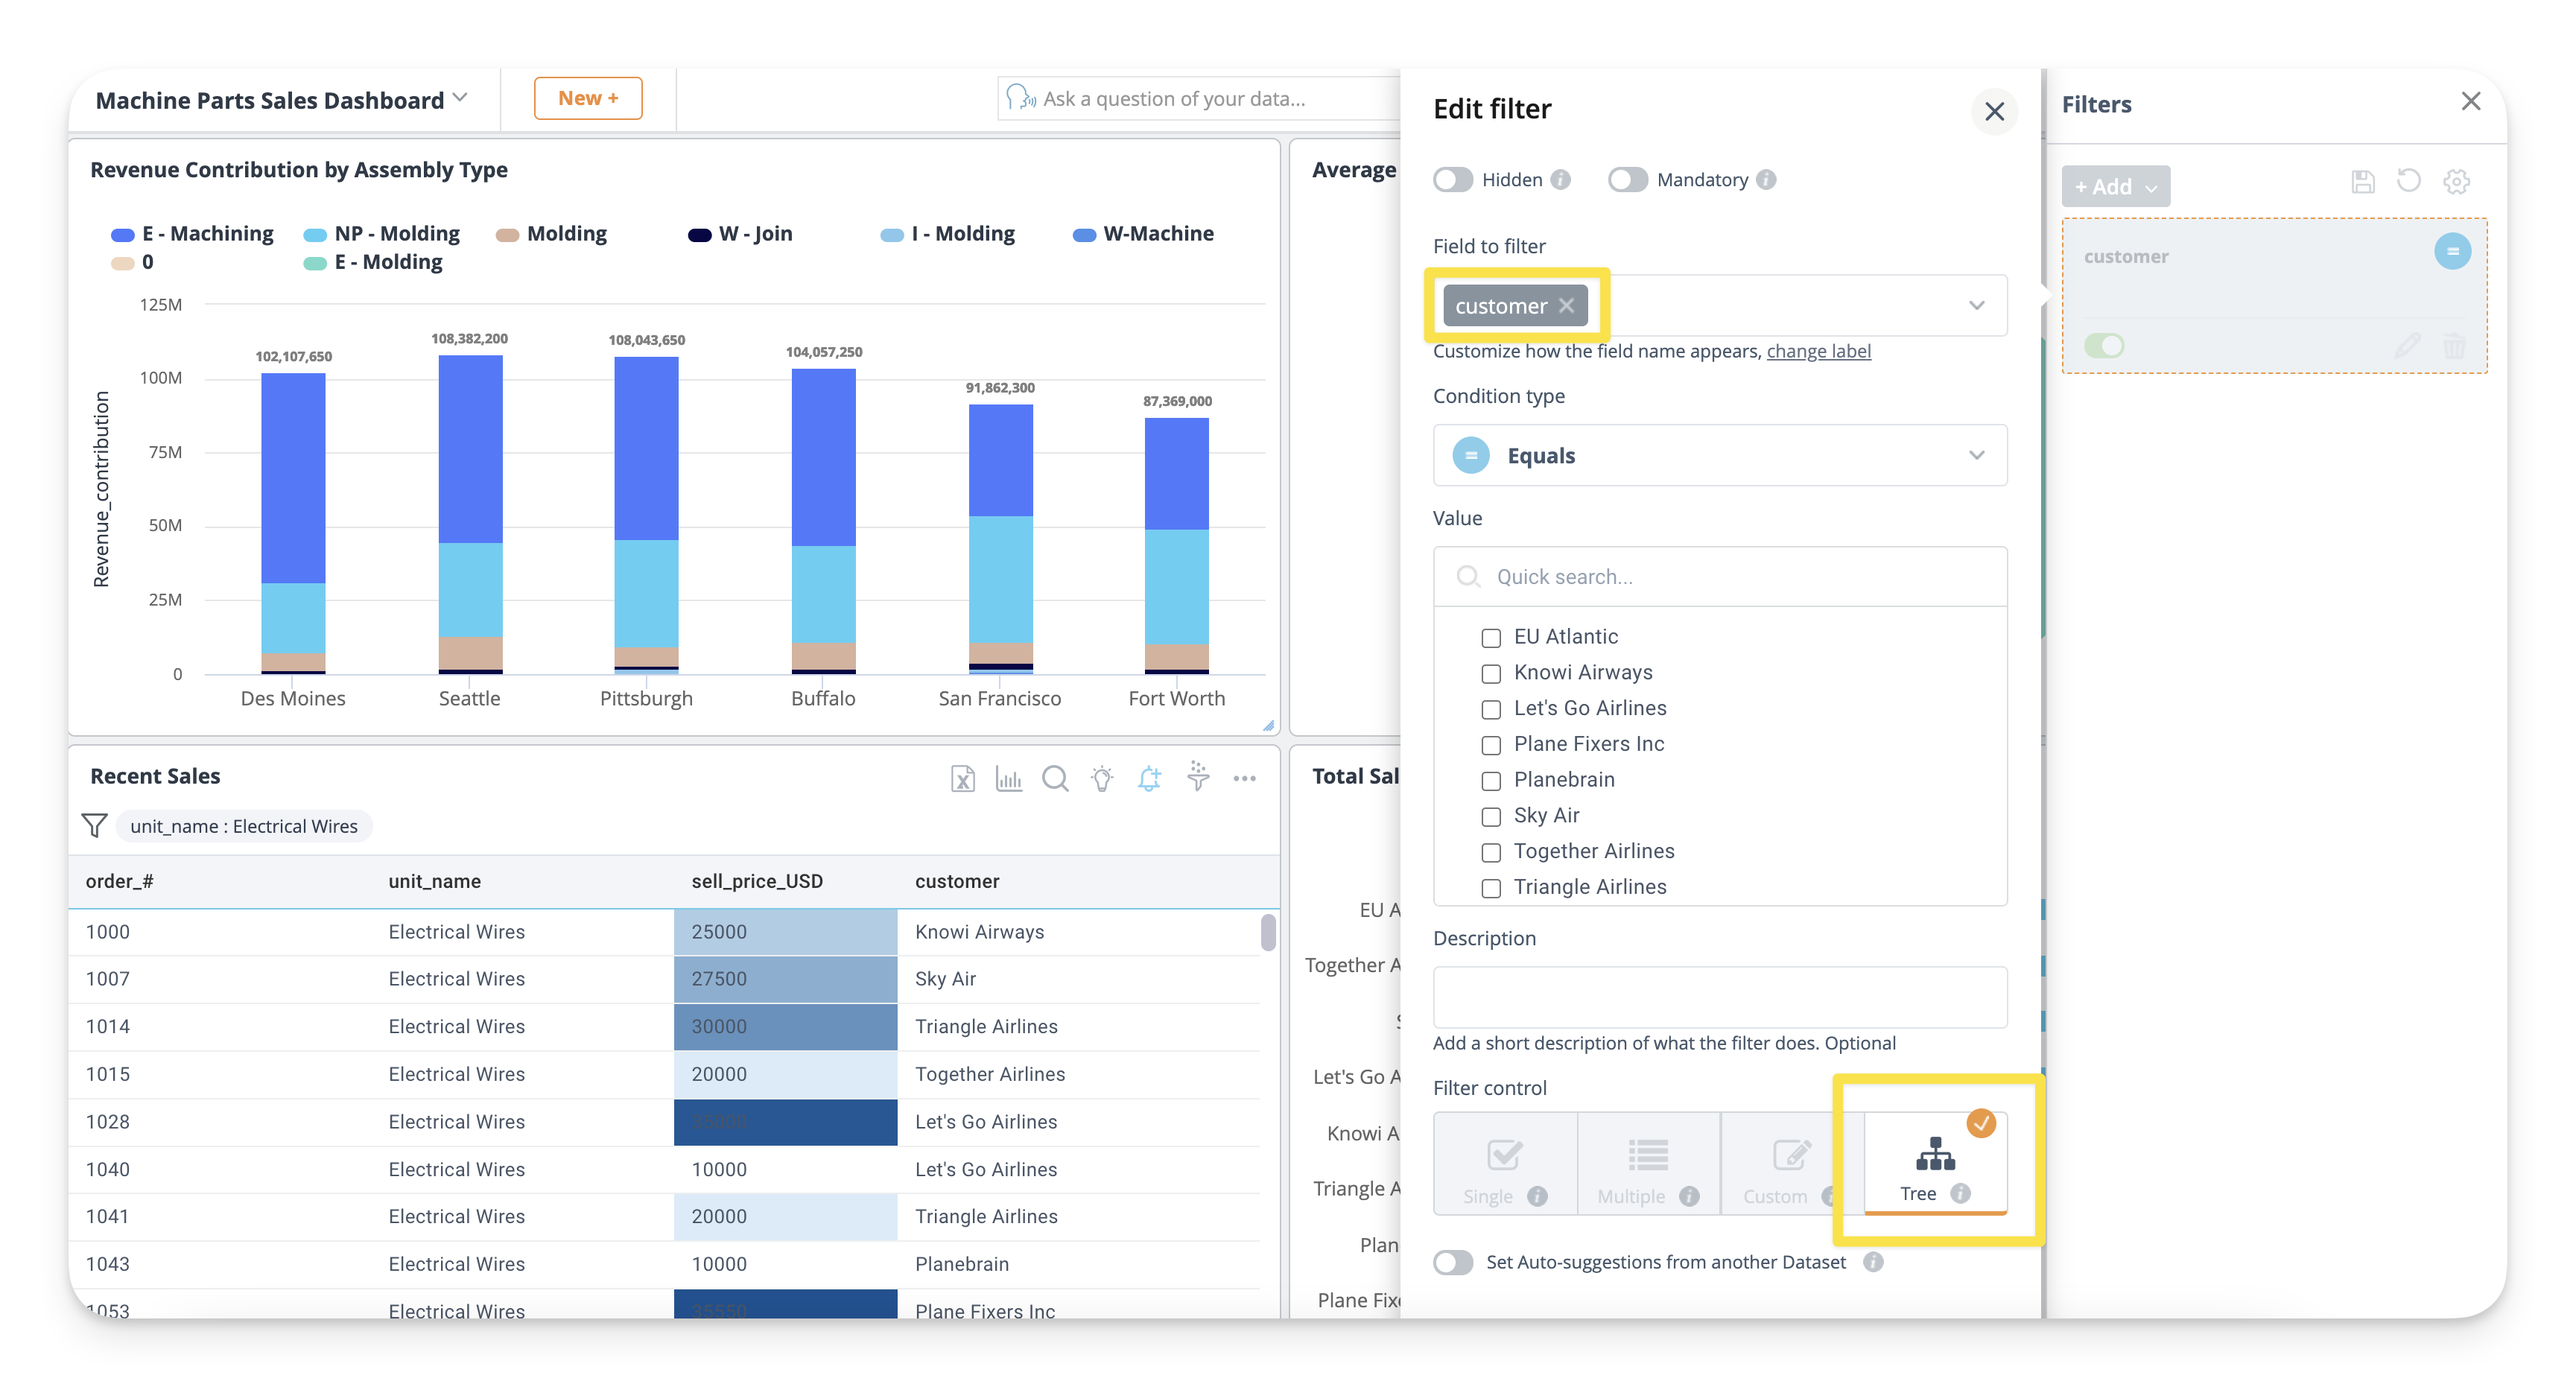Viewport: 2576px width, 1387px height.
Task: Toggle the Hidden switch
Action: pos(1453,180)
